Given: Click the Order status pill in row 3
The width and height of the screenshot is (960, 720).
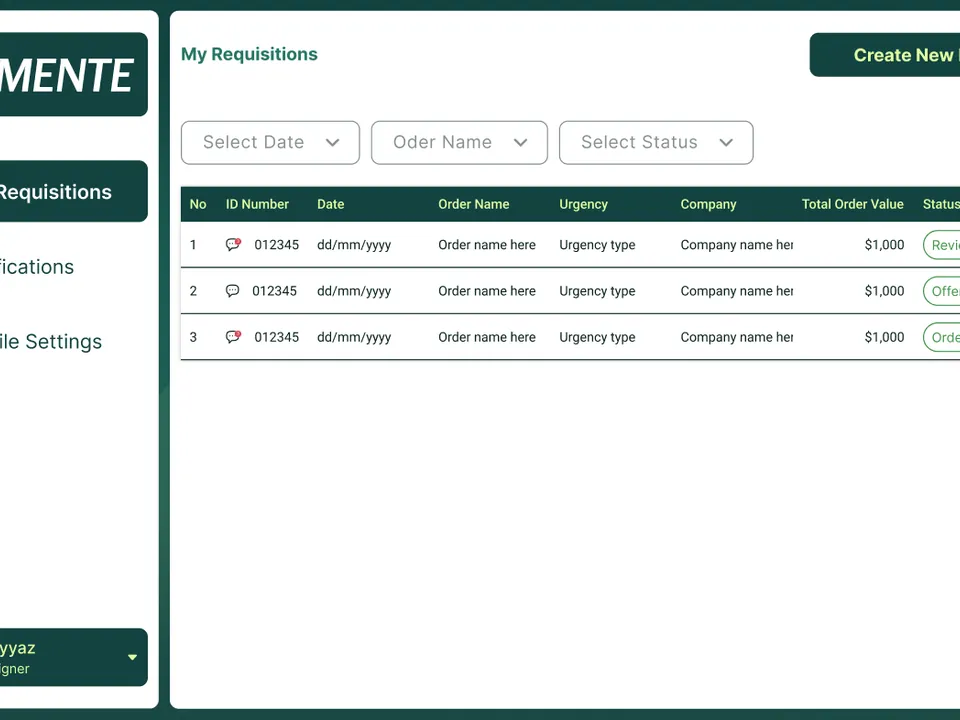Looking at the screenshot, I should pos(942,337).
